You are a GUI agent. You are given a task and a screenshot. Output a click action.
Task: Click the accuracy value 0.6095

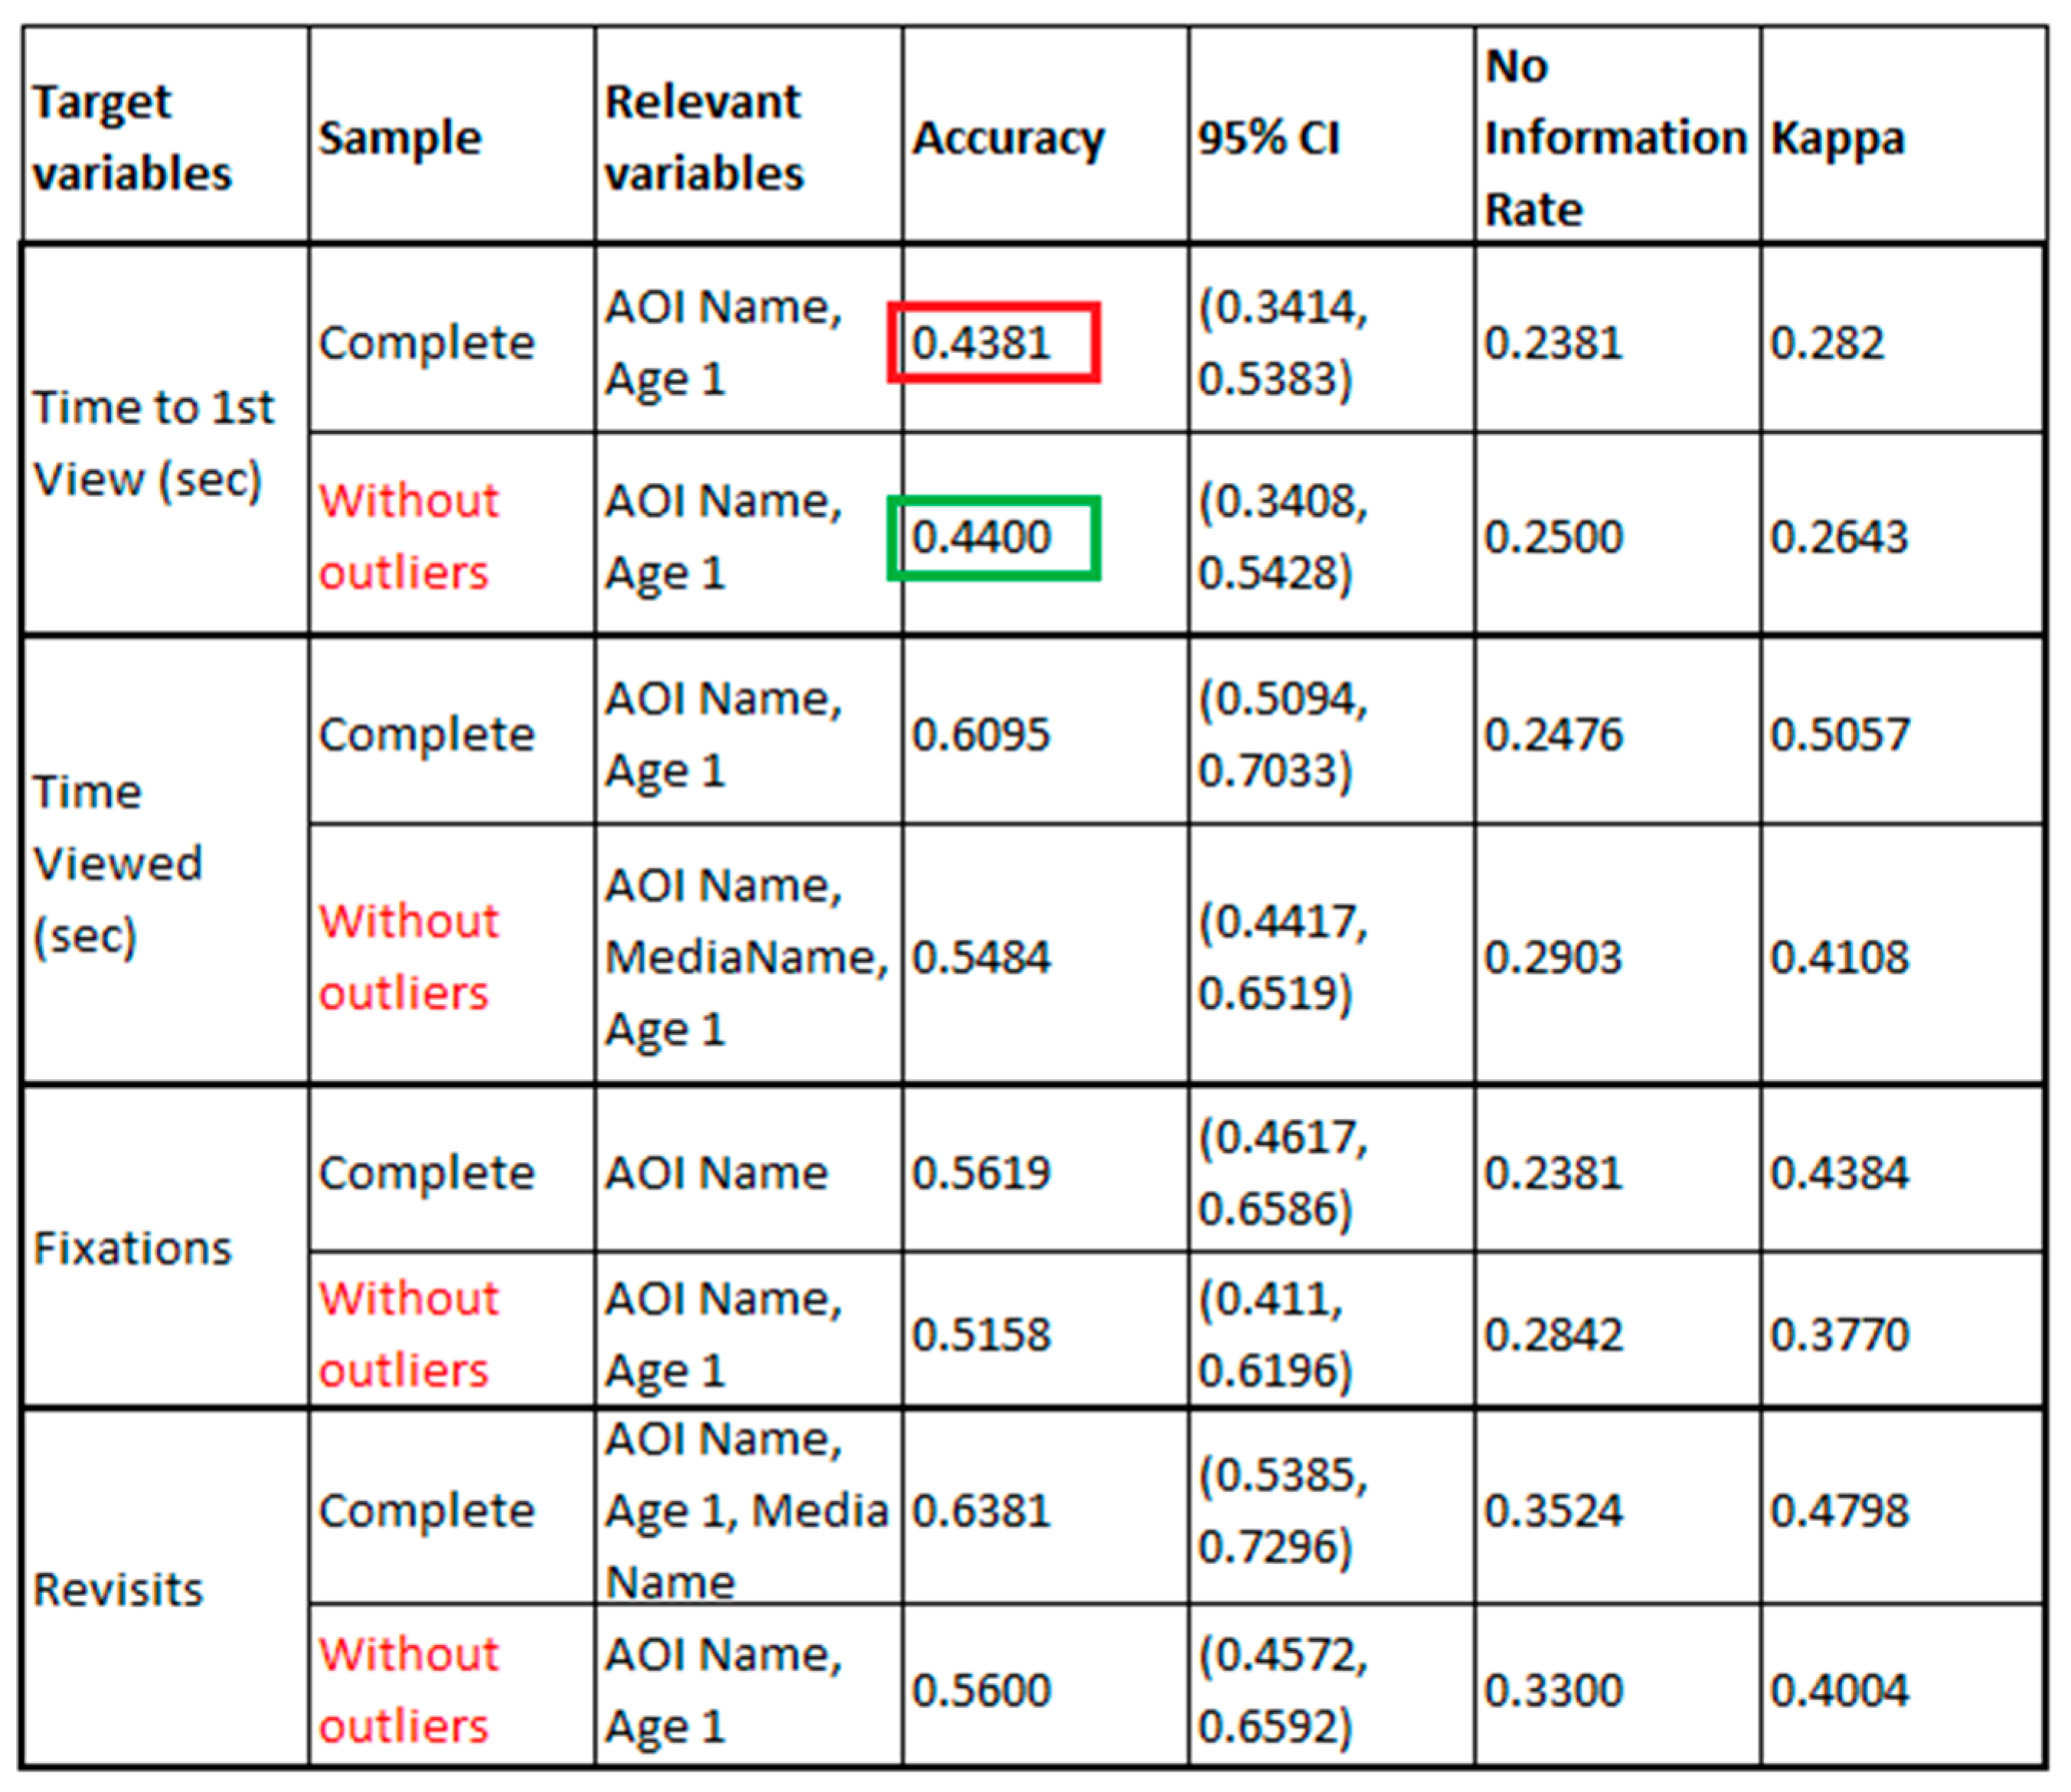pos(980,734)
